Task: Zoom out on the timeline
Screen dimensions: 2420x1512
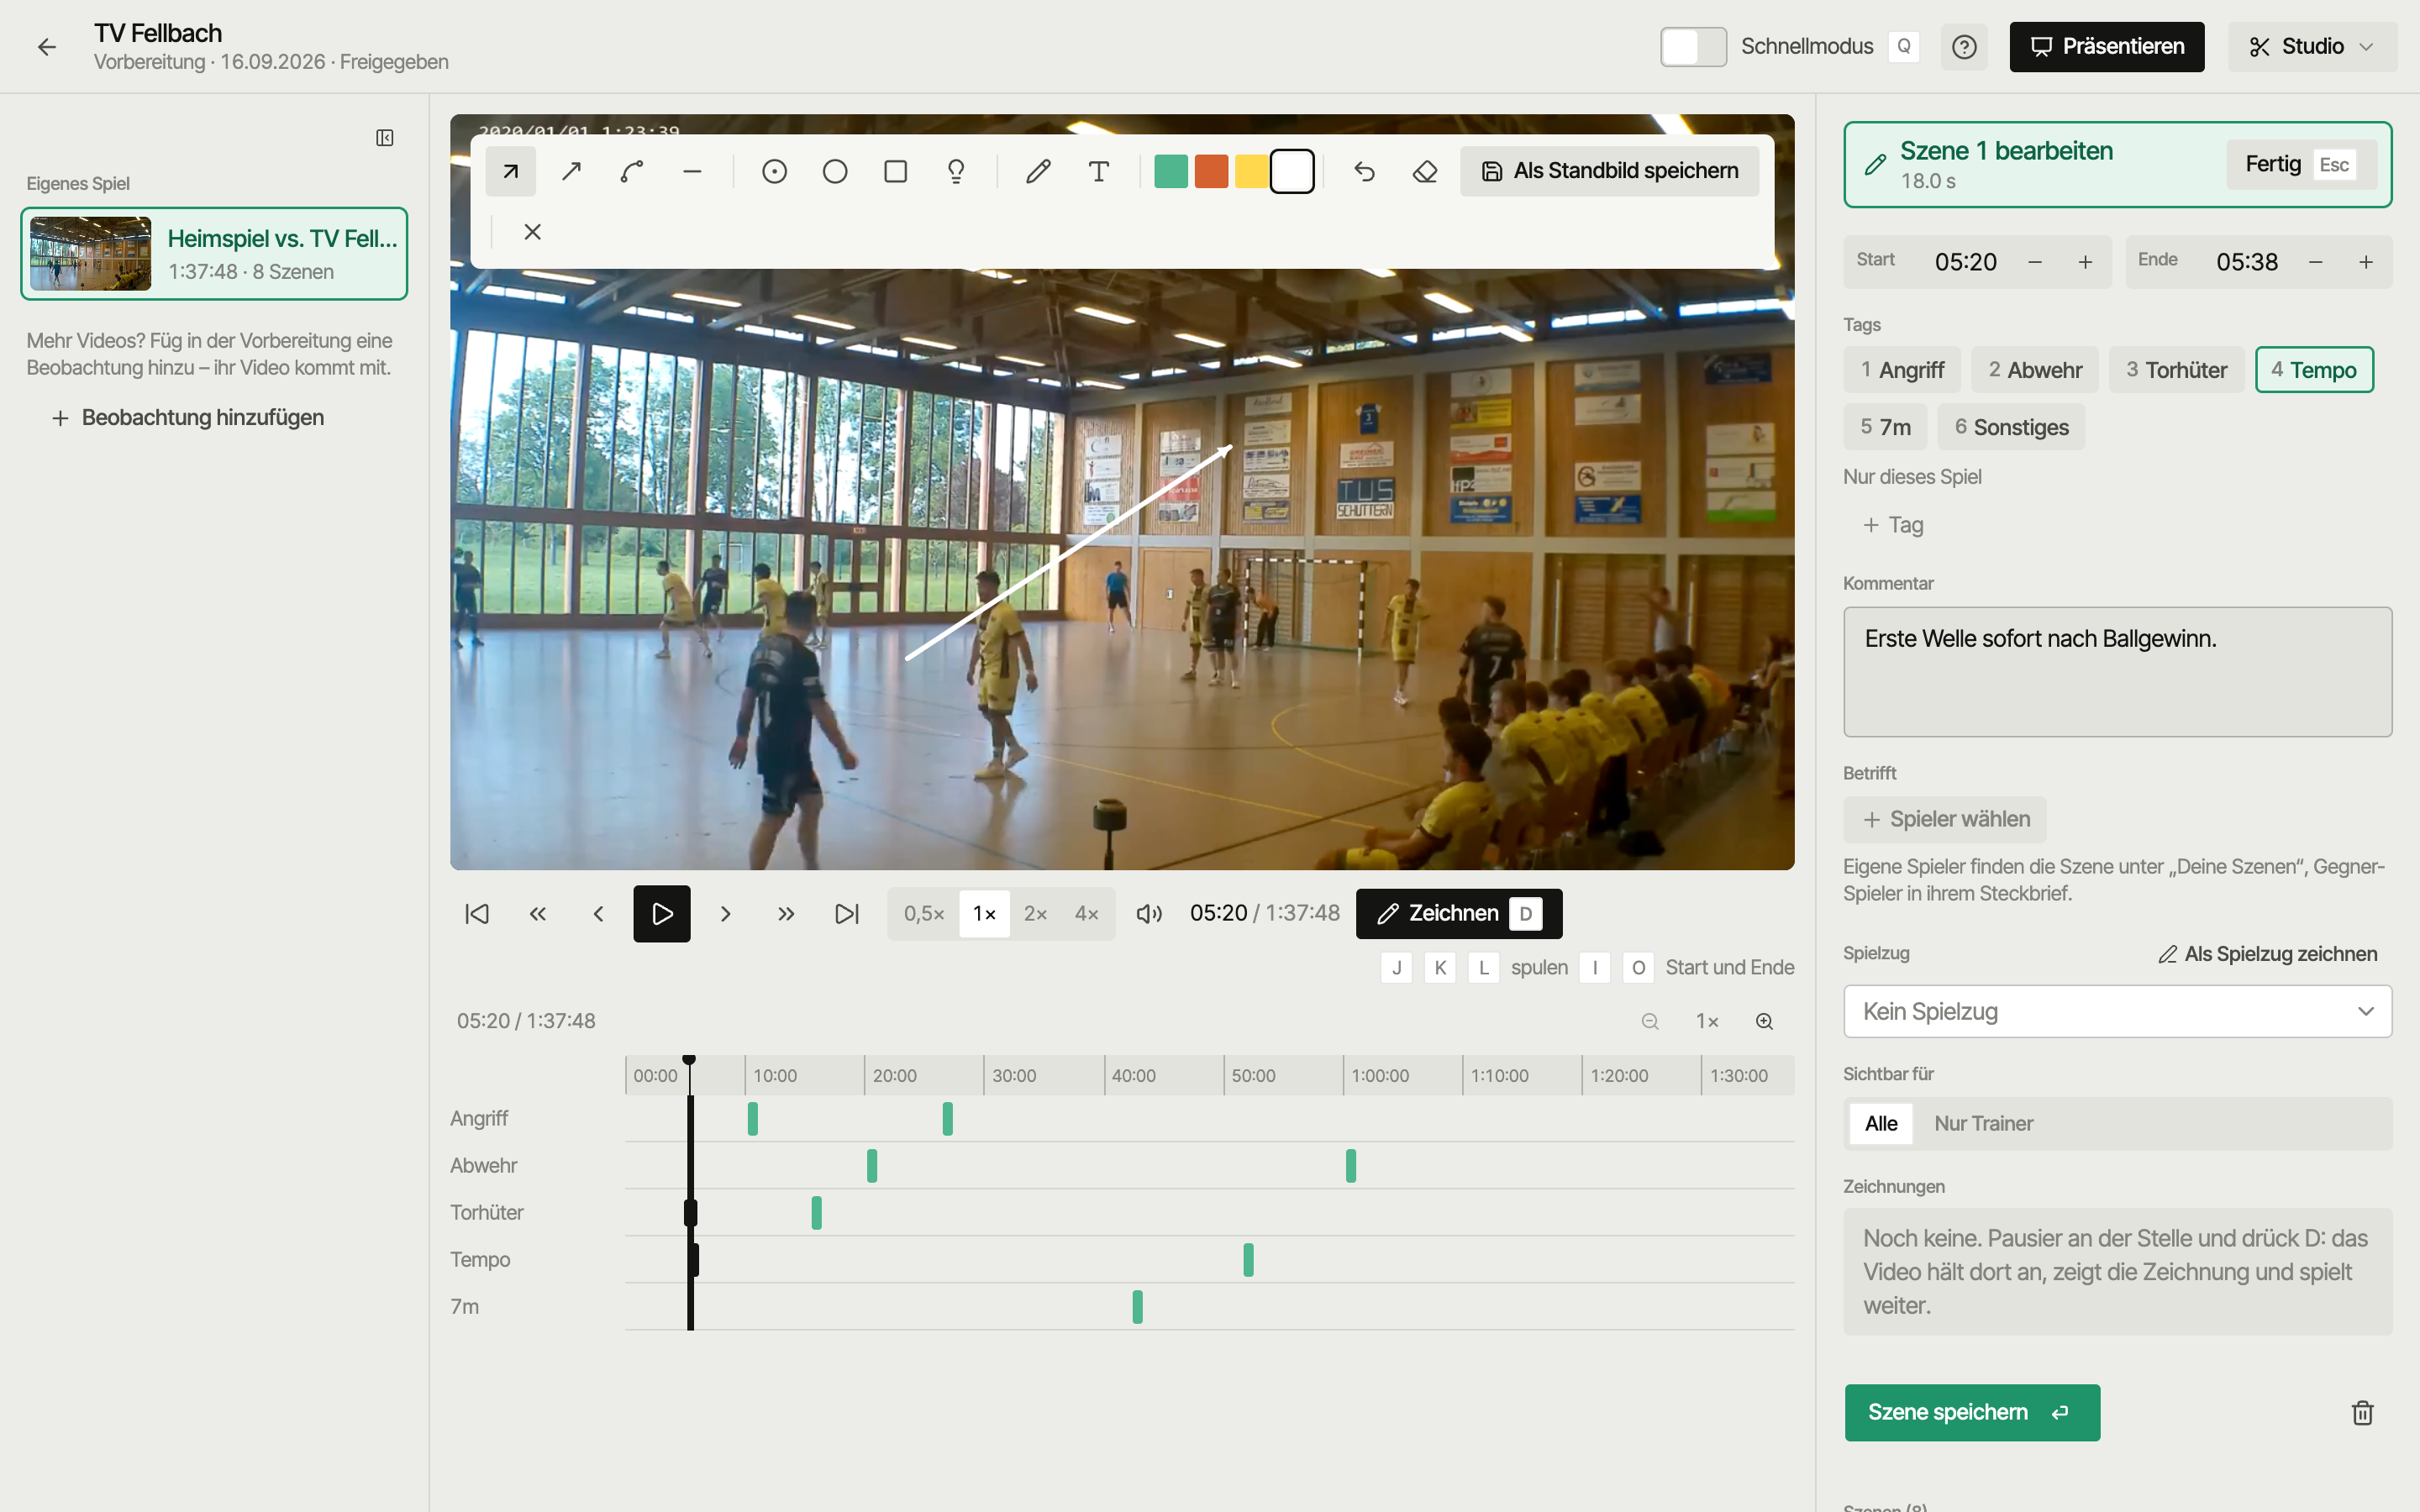Action: coord(1650,1021)
